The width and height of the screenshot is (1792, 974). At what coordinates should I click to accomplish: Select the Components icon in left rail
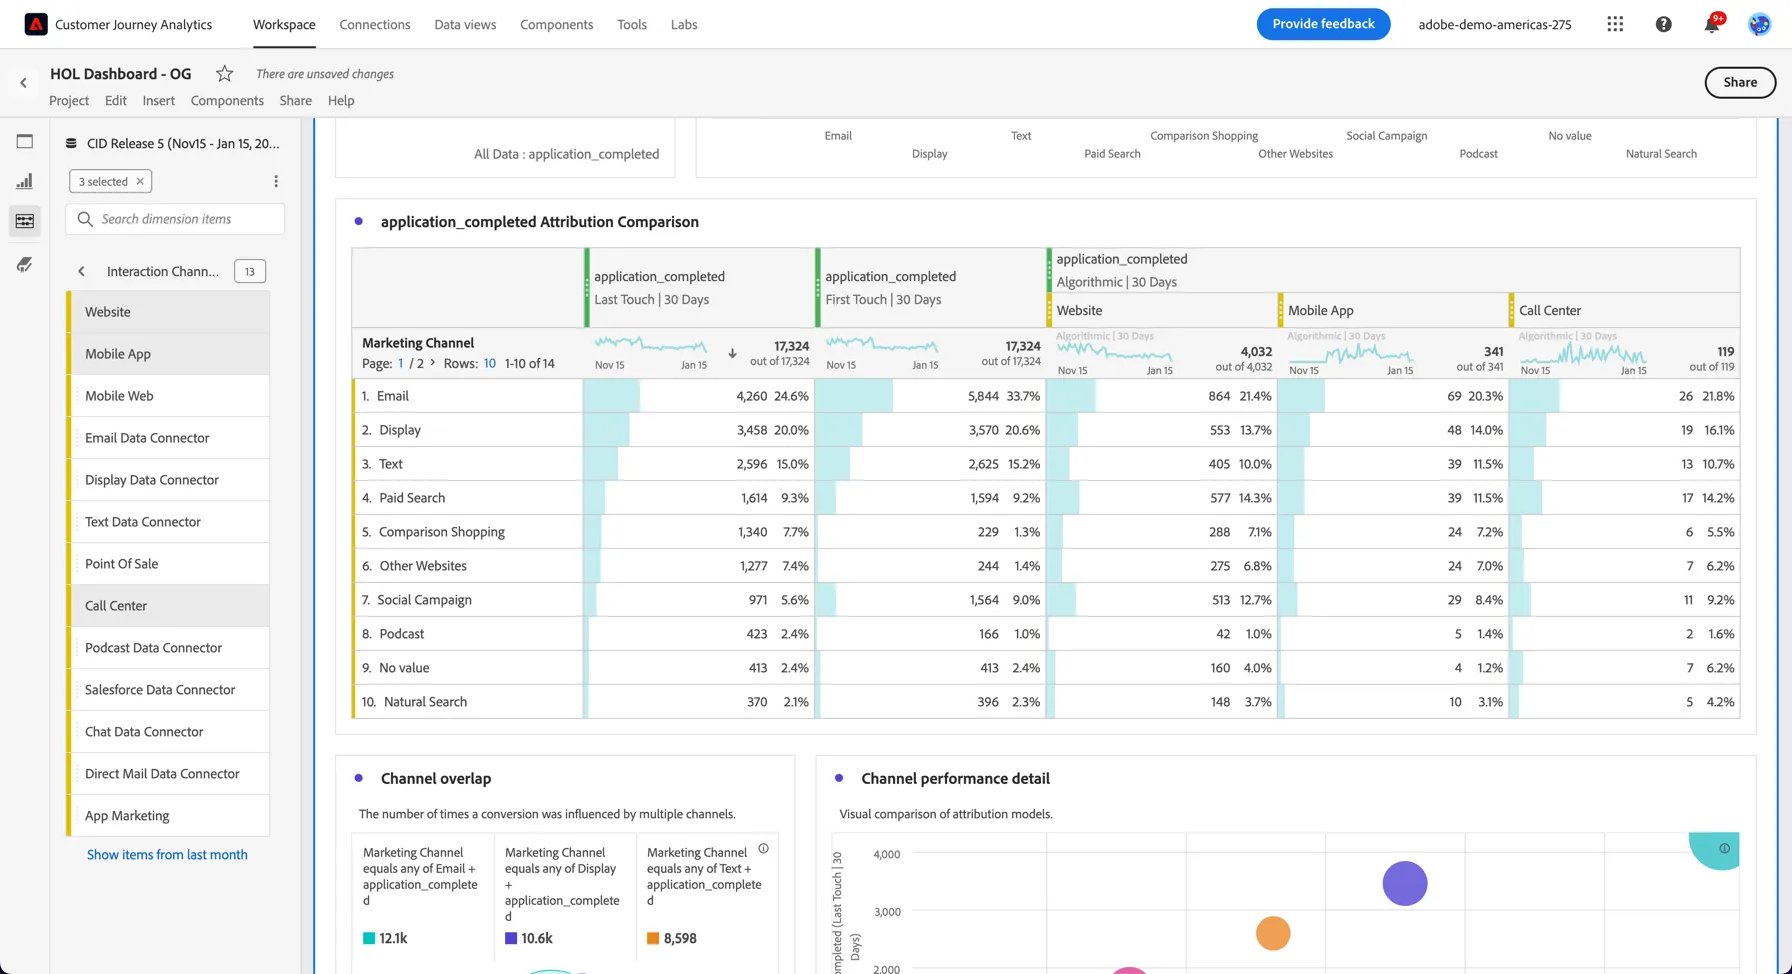pyautogui.click(x=25, y=221)
